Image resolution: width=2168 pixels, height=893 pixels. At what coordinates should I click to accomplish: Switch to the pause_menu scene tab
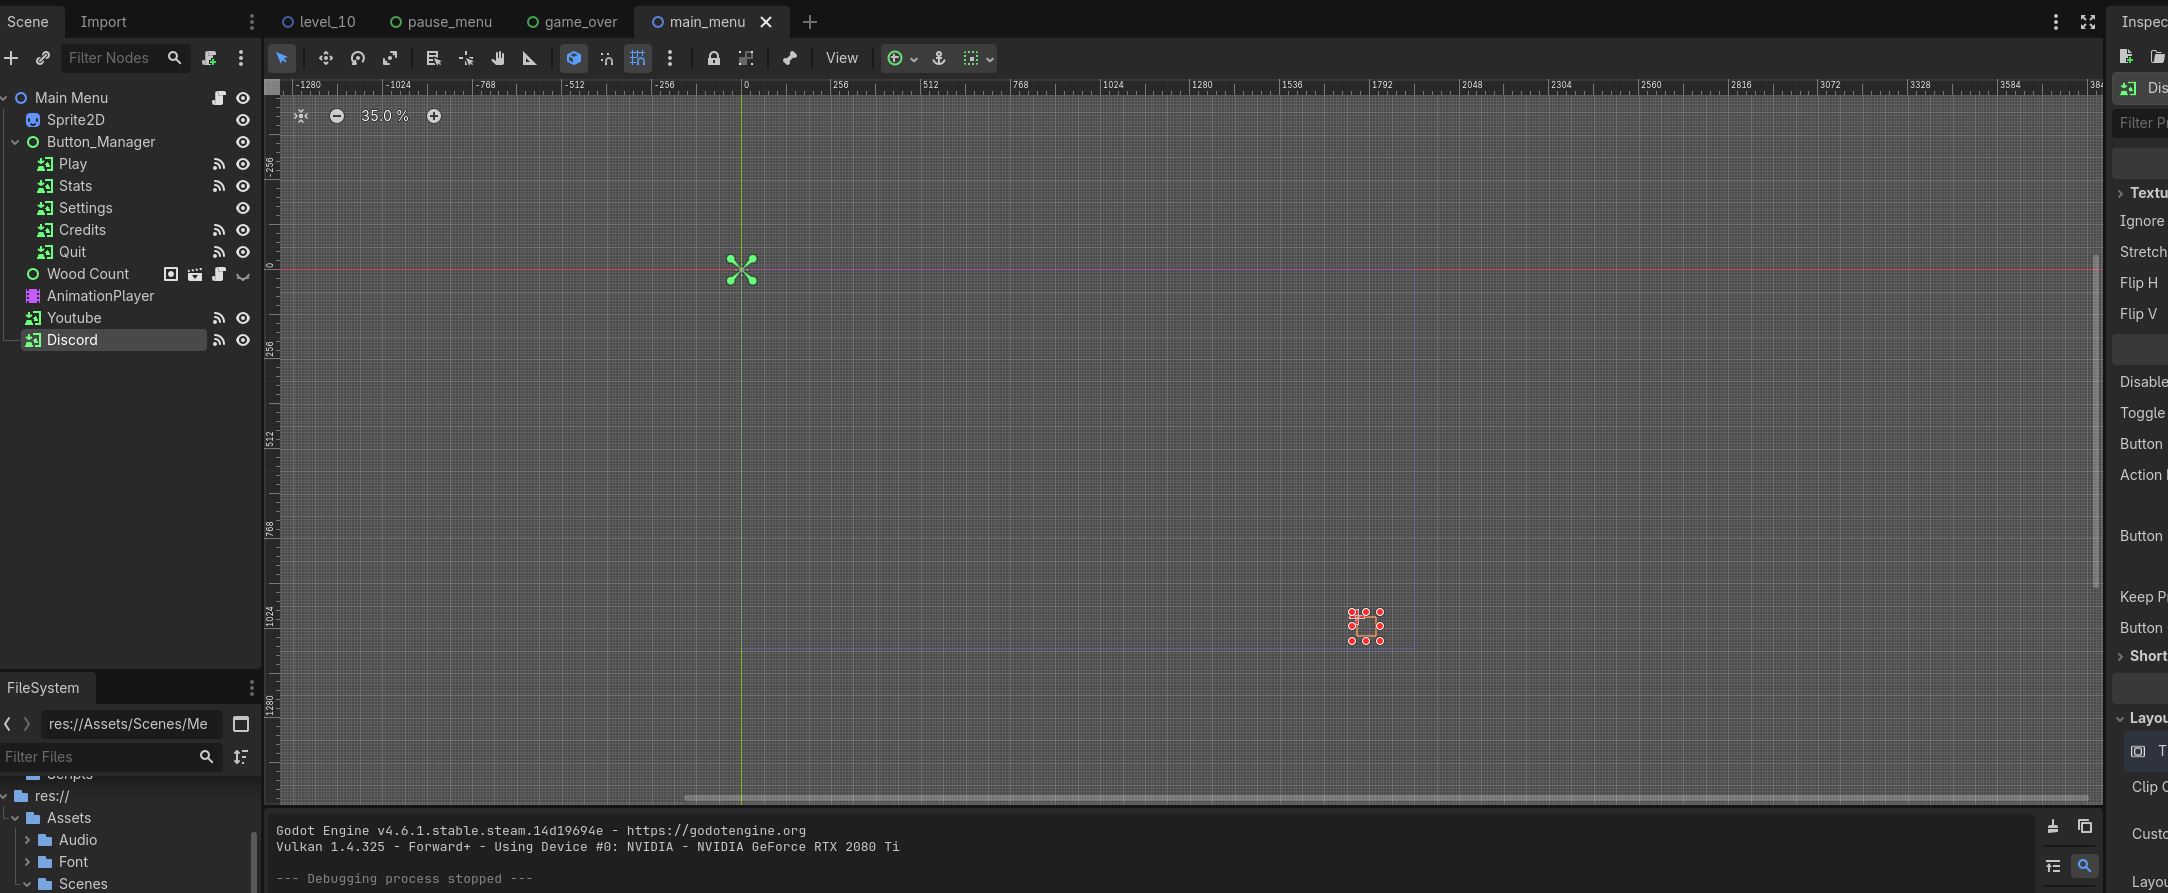(449, 22)
